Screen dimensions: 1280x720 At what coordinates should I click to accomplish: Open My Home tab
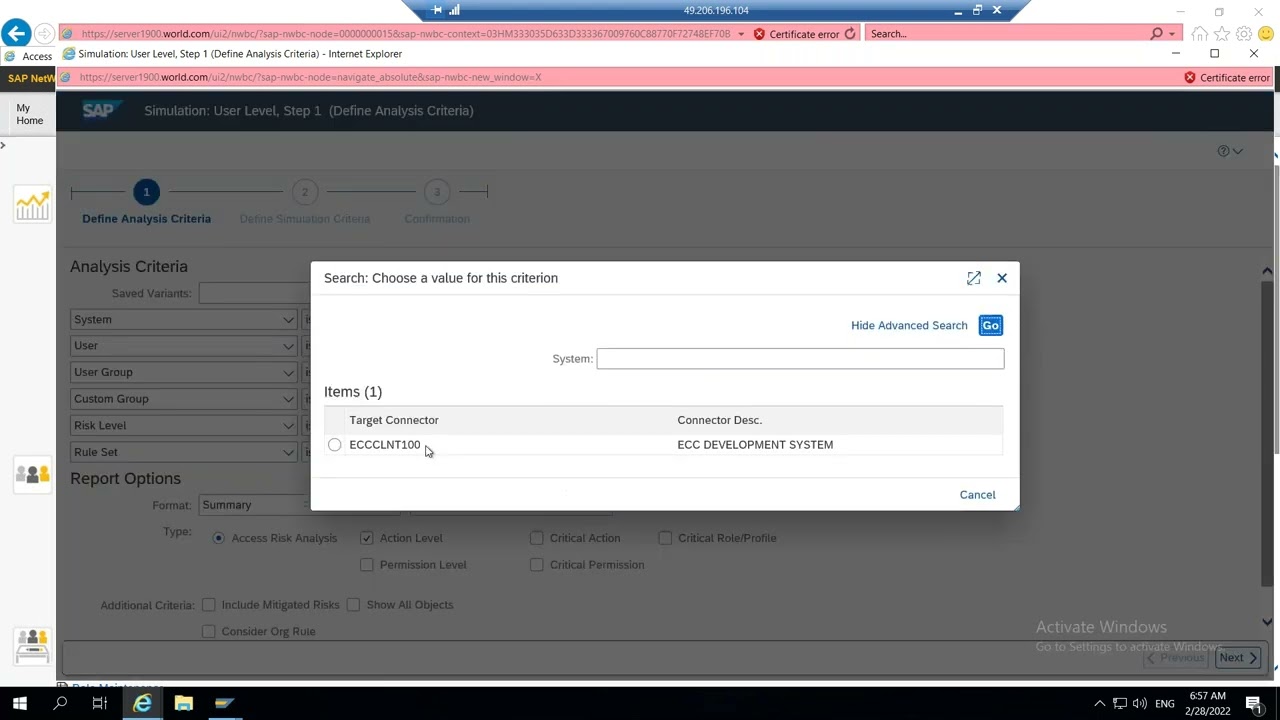coord(29,114)
